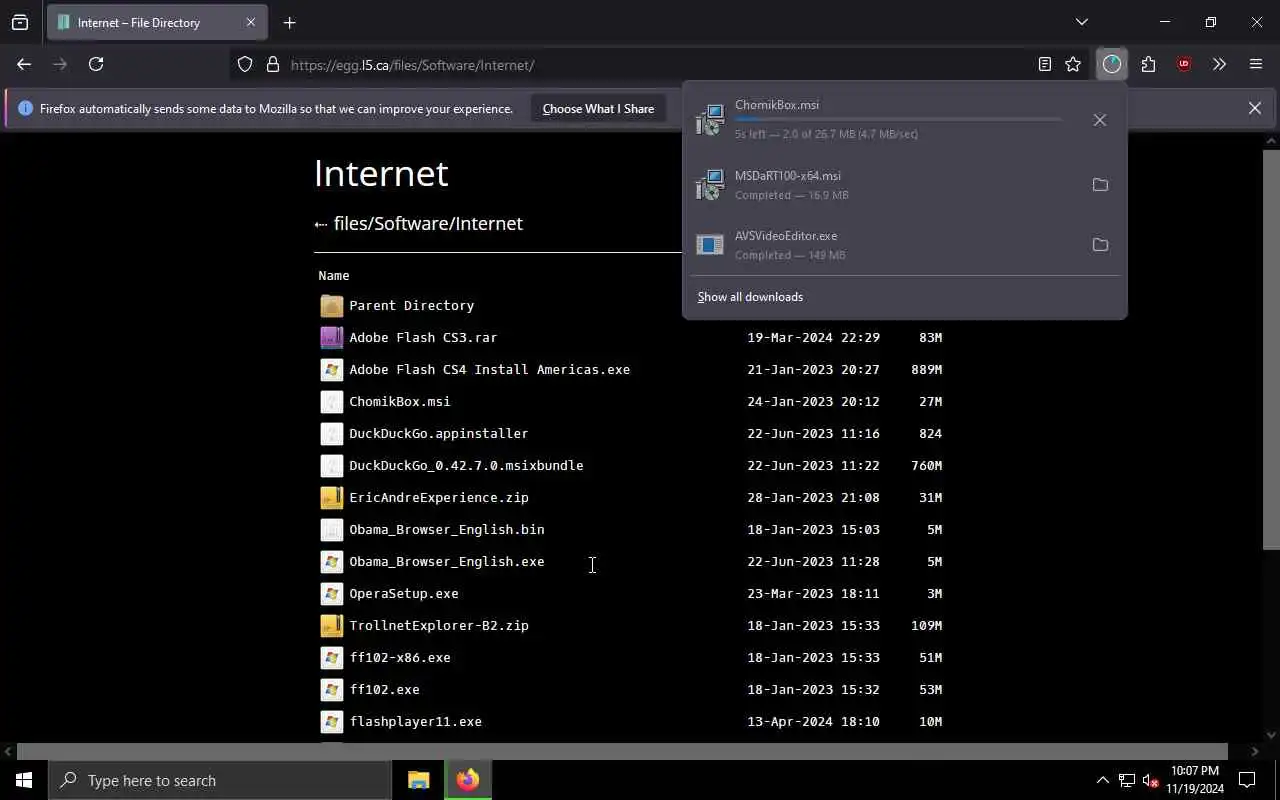The height and width of the screenshot is (800, 1280).
Task: Download ff102.exe
Action: point(384,689)
